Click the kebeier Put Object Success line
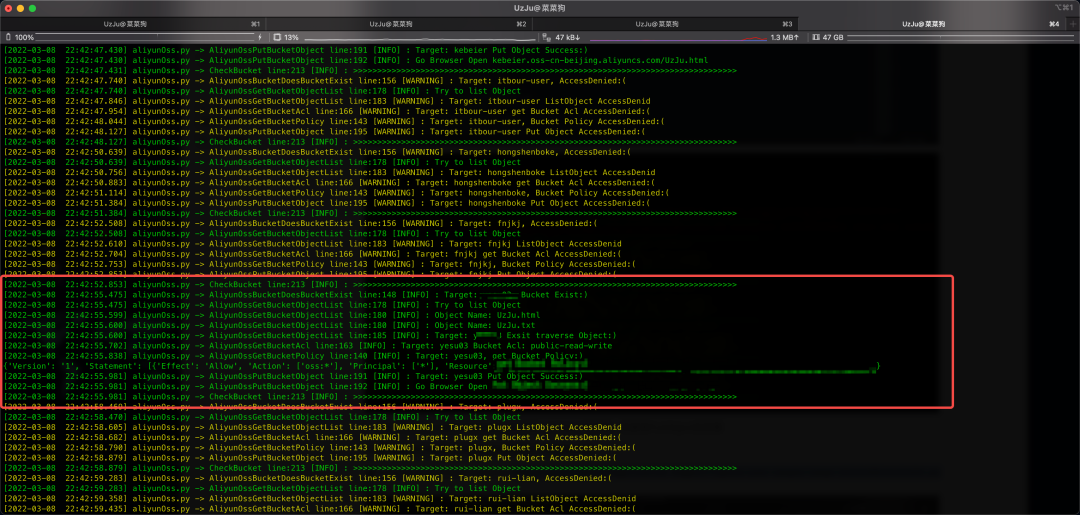 pos(295,50)
